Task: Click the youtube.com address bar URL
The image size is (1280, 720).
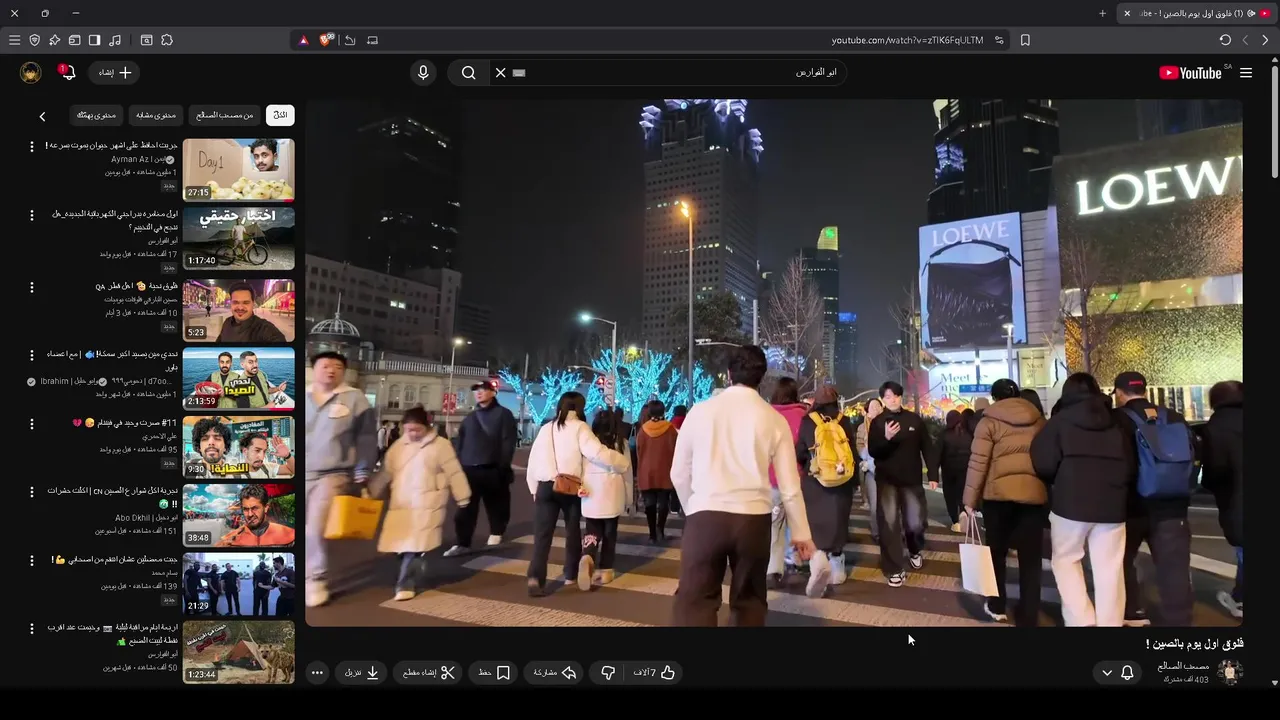Action: click(x=907, y=40)
